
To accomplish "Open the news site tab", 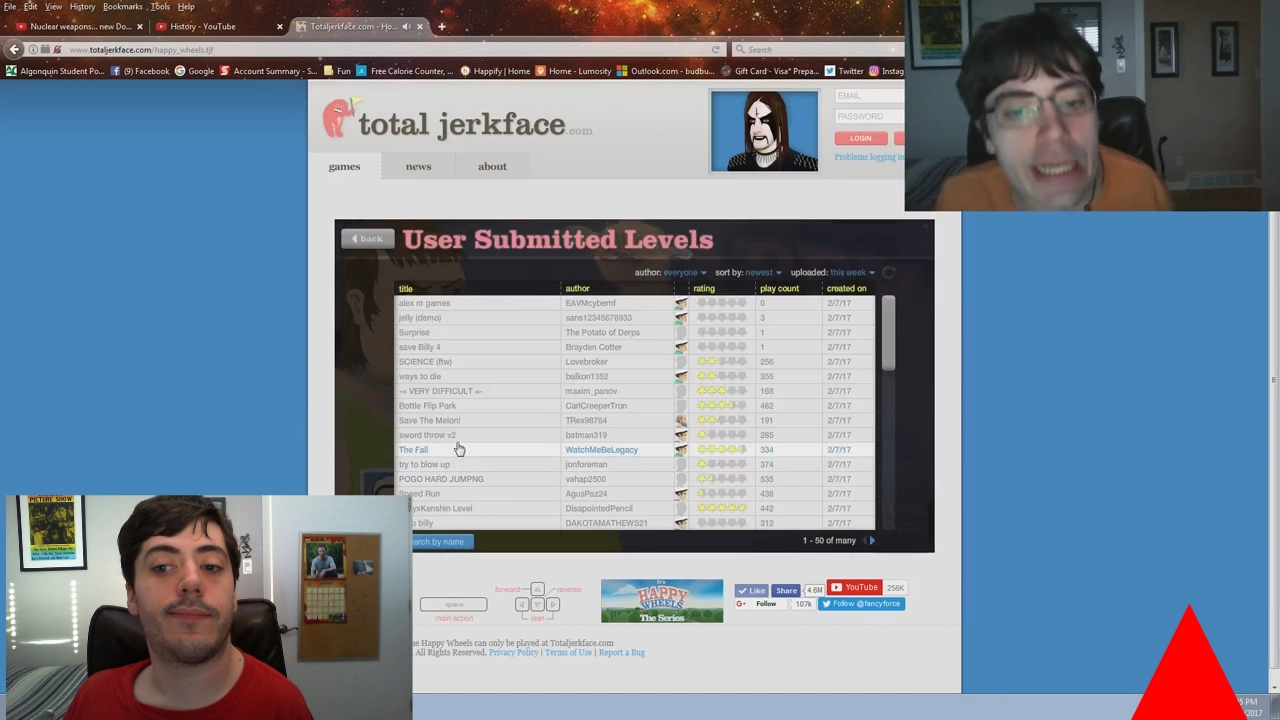I will coord(418,166).
